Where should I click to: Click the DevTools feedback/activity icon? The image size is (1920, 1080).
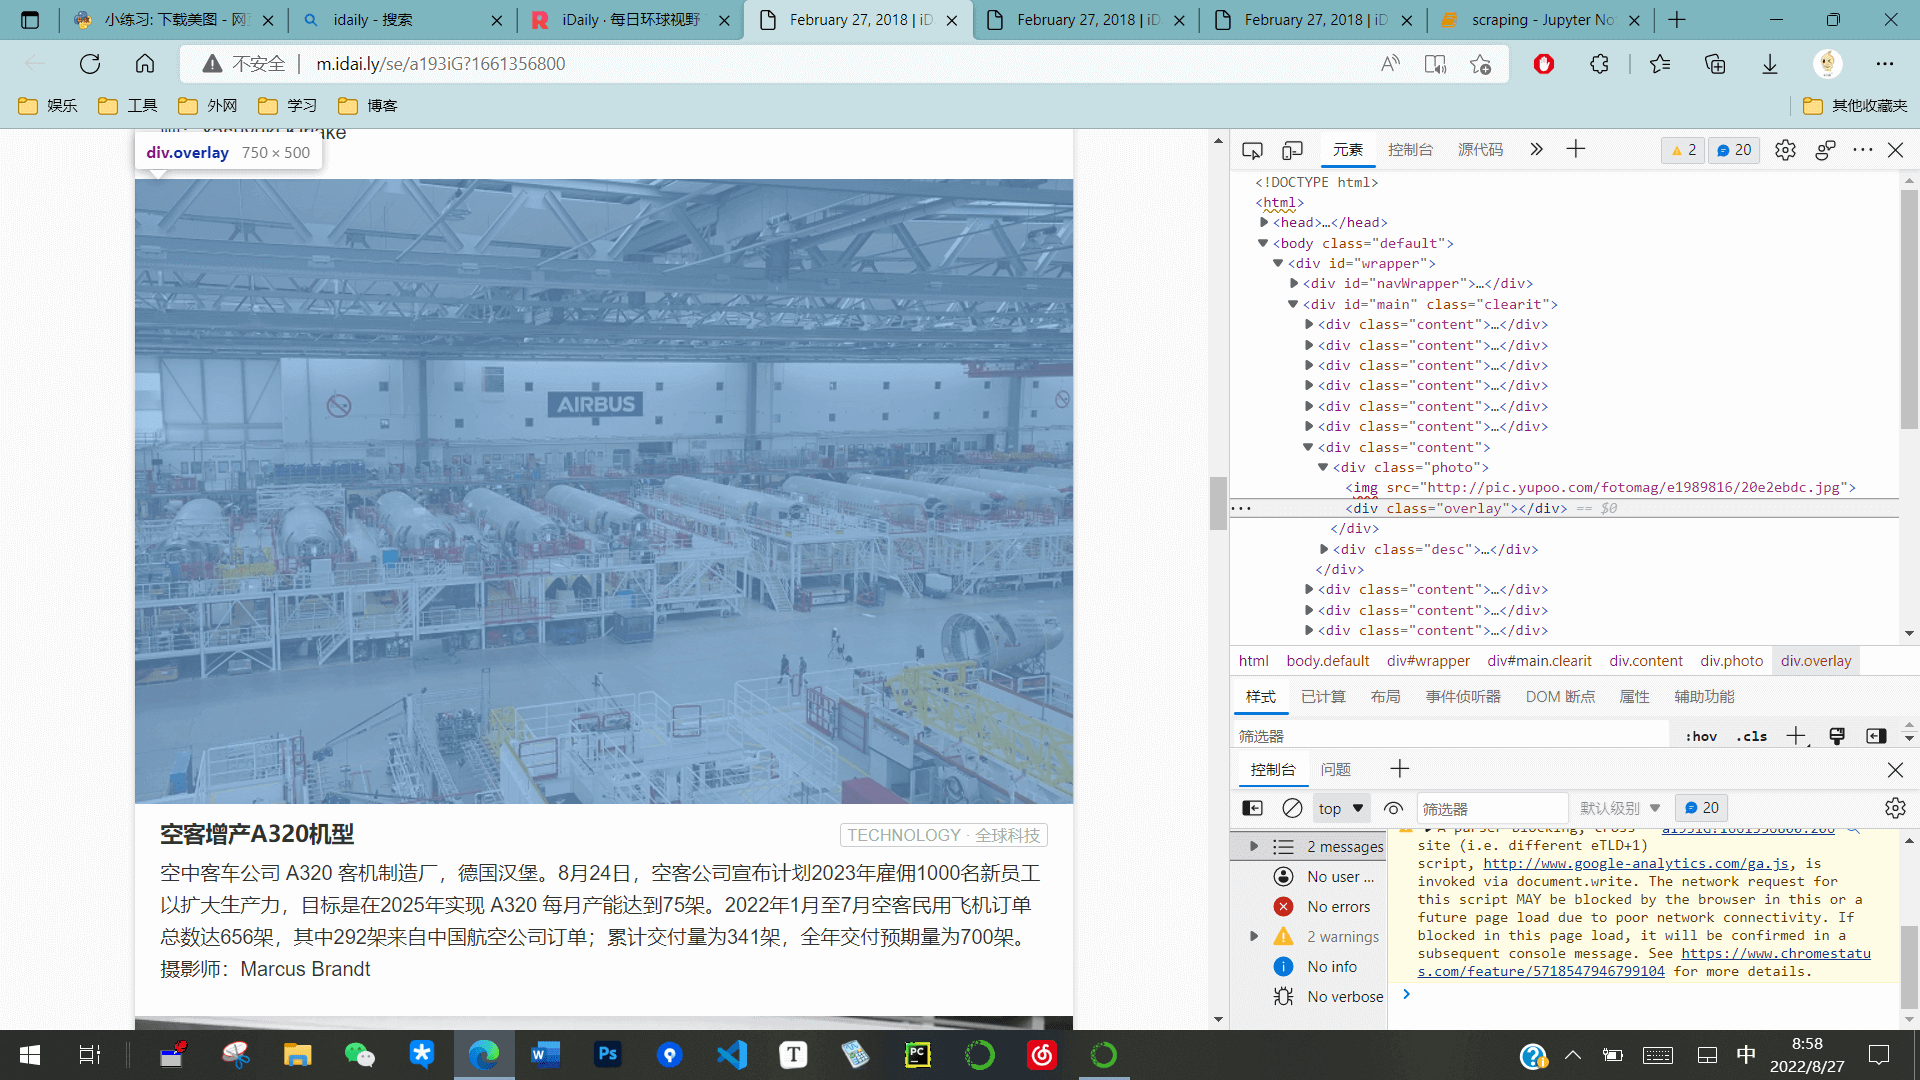click(x=1825, y=150)
